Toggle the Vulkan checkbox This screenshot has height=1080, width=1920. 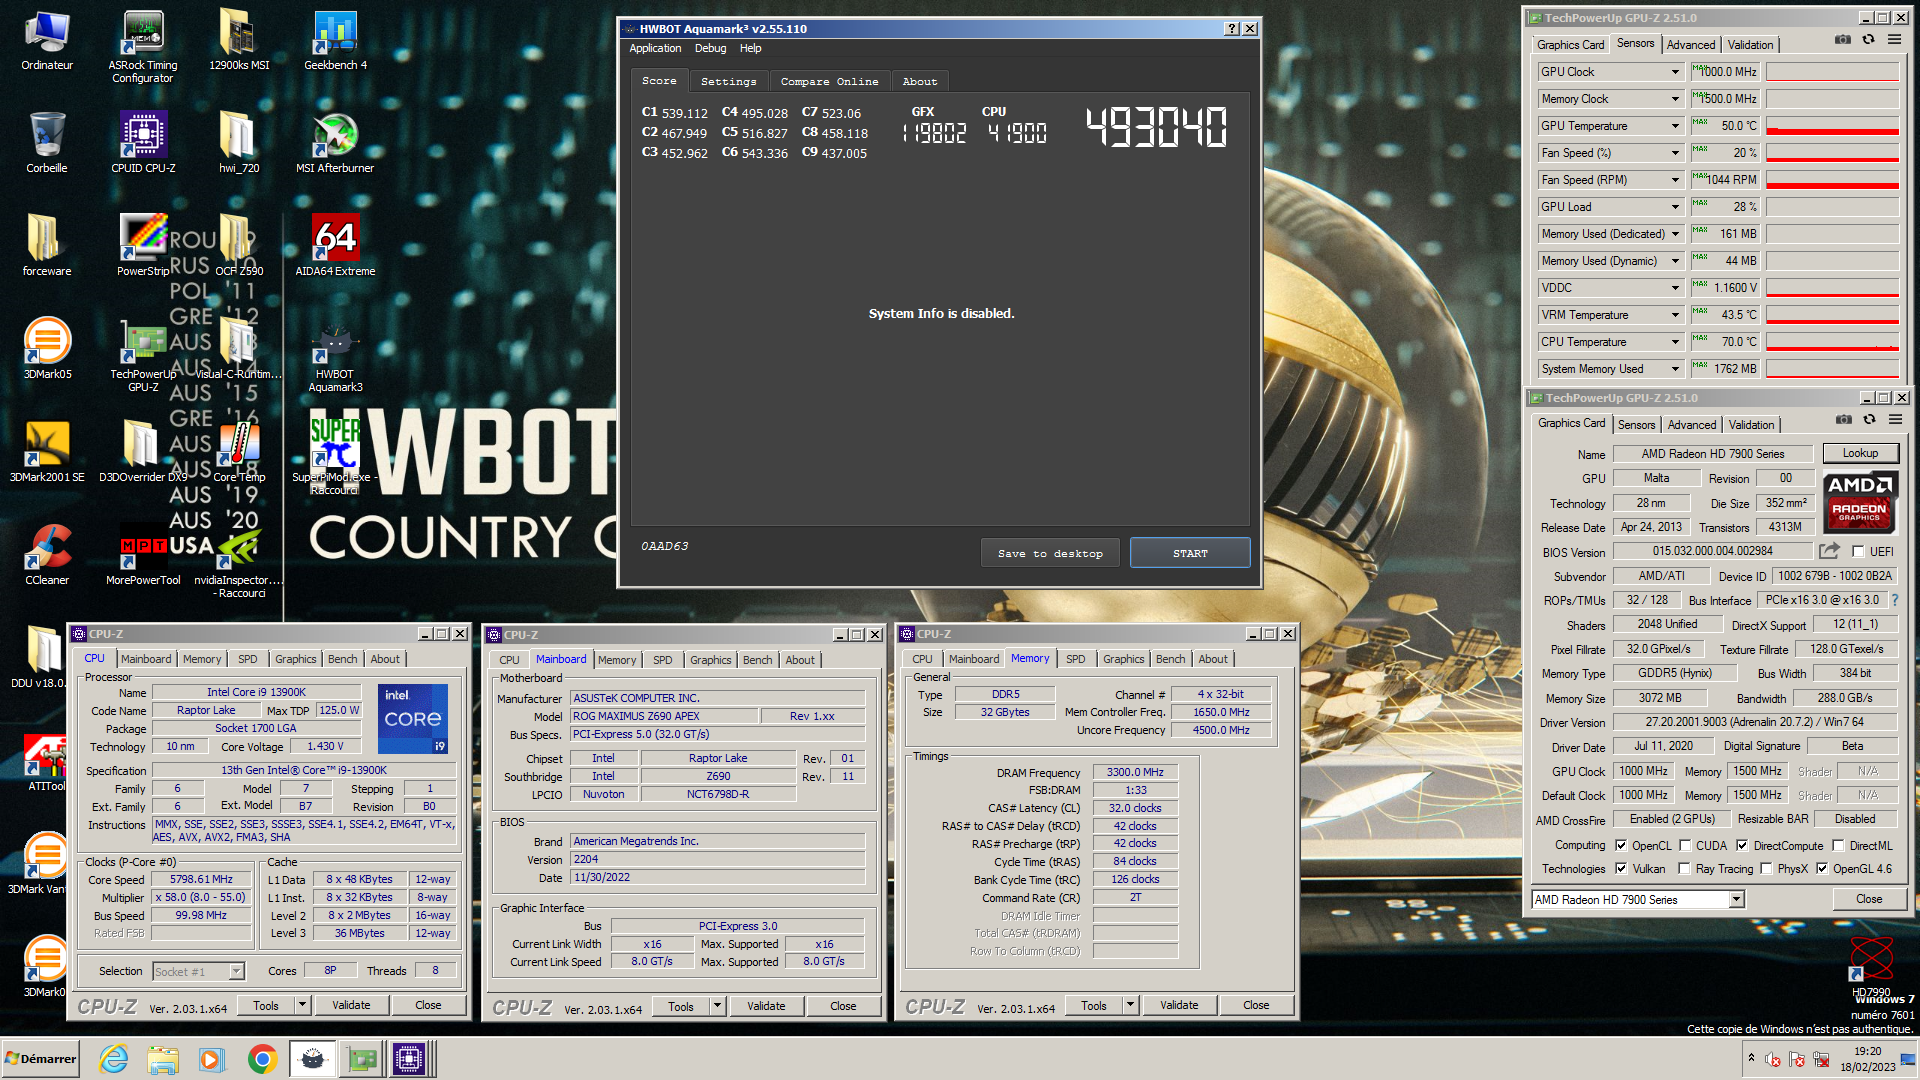(x=1621, y=869)
